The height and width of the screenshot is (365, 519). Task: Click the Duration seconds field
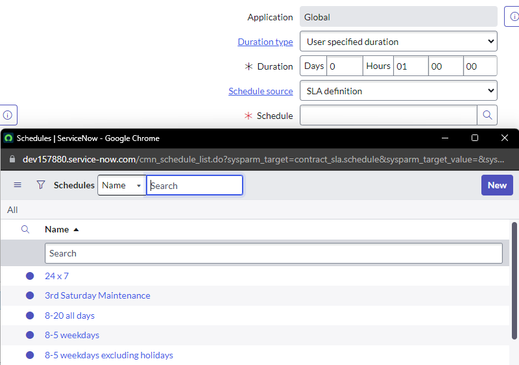tap(480, 66)
